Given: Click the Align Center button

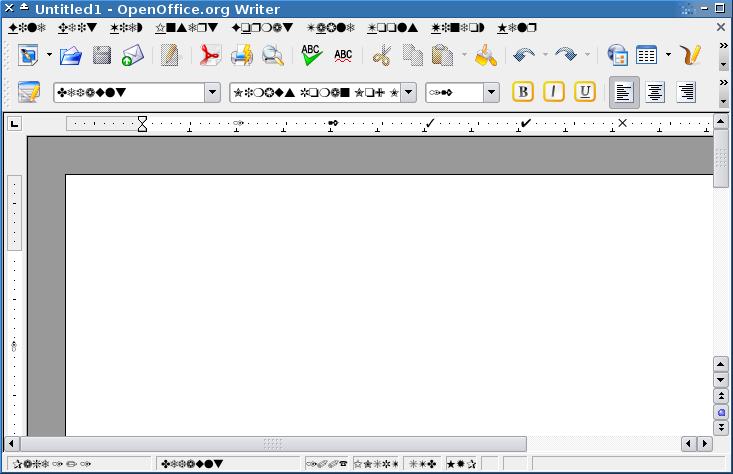Looking at the screenshot, I should coord(655,92).
